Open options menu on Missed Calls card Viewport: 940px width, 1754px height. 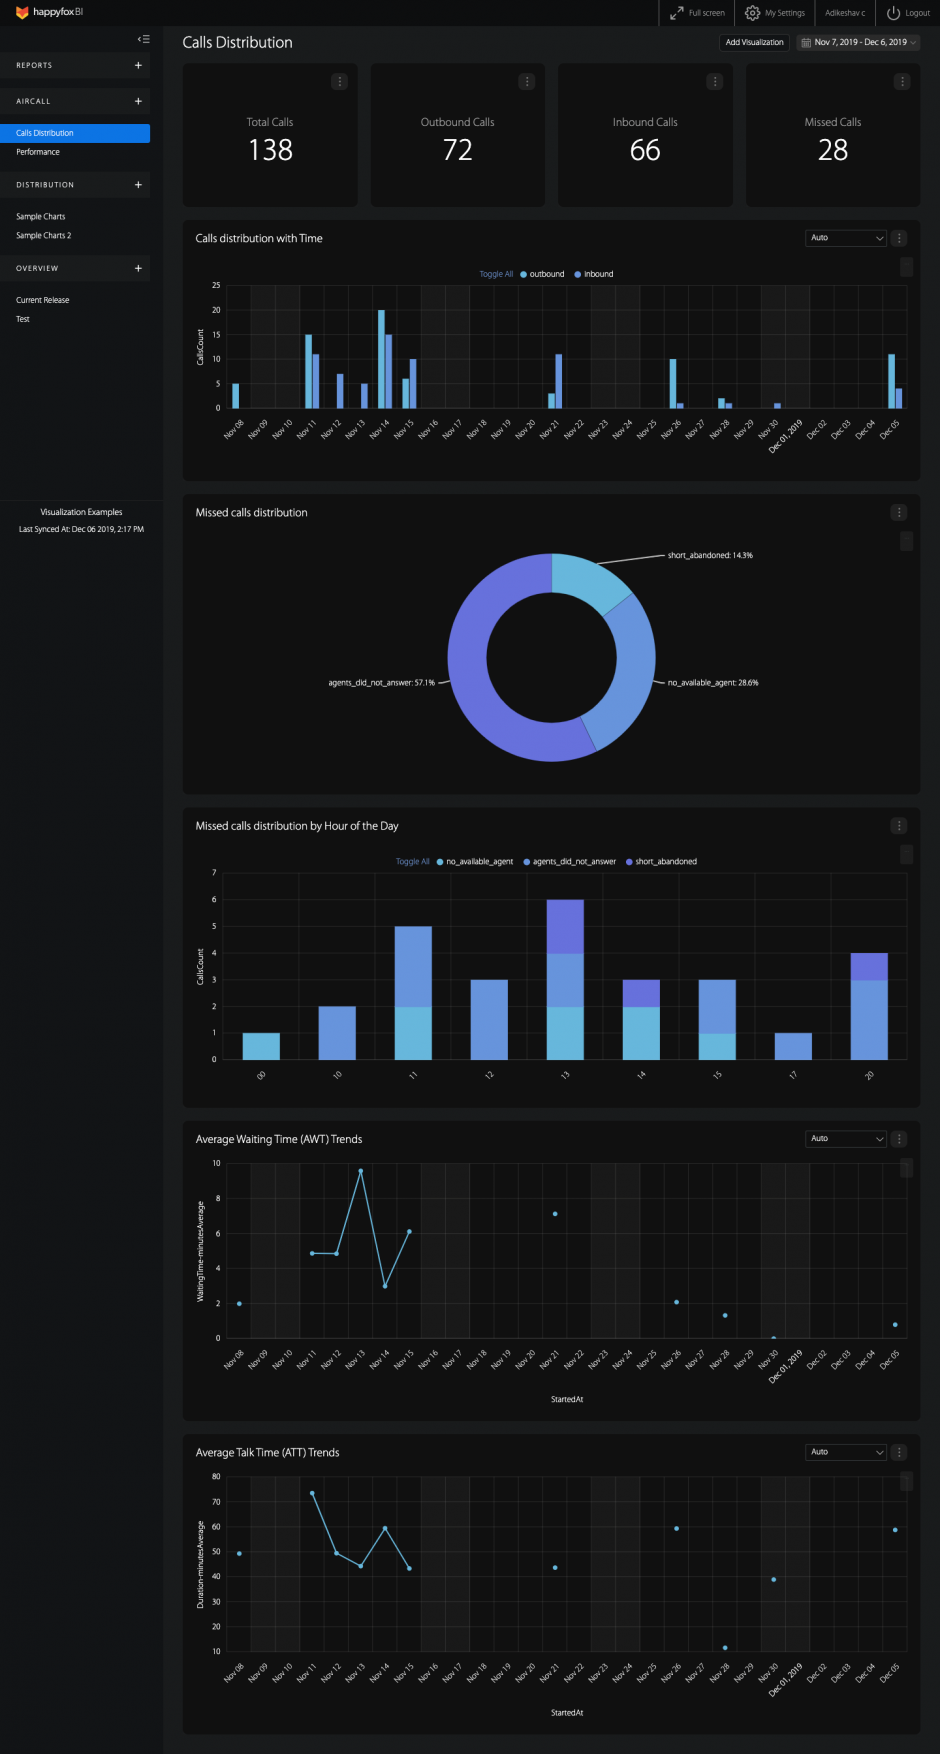pyautogui.click(x=902, y=82)
